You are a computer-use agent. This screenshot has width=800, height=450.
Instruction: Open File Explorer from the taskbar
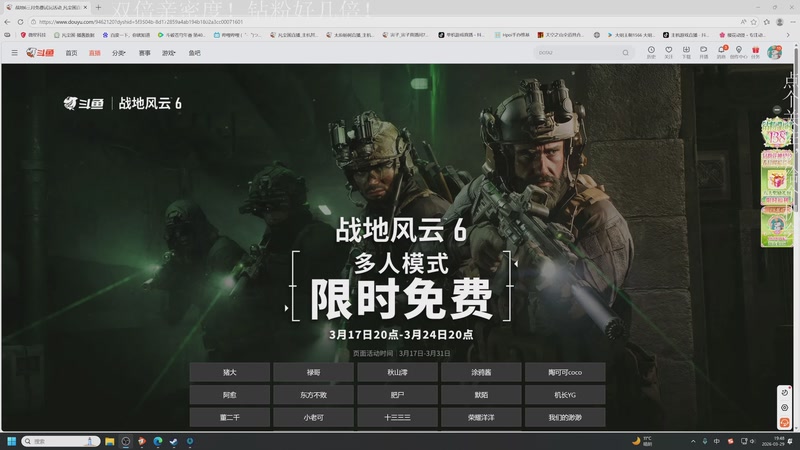pyautogui.click(x=110, y=441)
